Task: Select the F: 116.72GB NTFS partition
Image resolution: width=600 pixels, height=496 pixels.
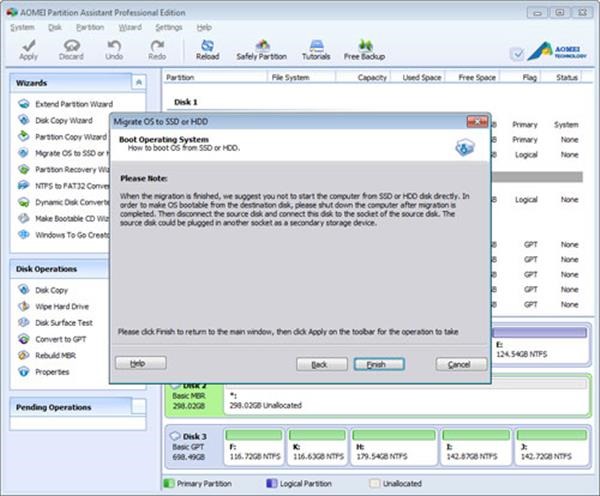Action: click(254, 446)
